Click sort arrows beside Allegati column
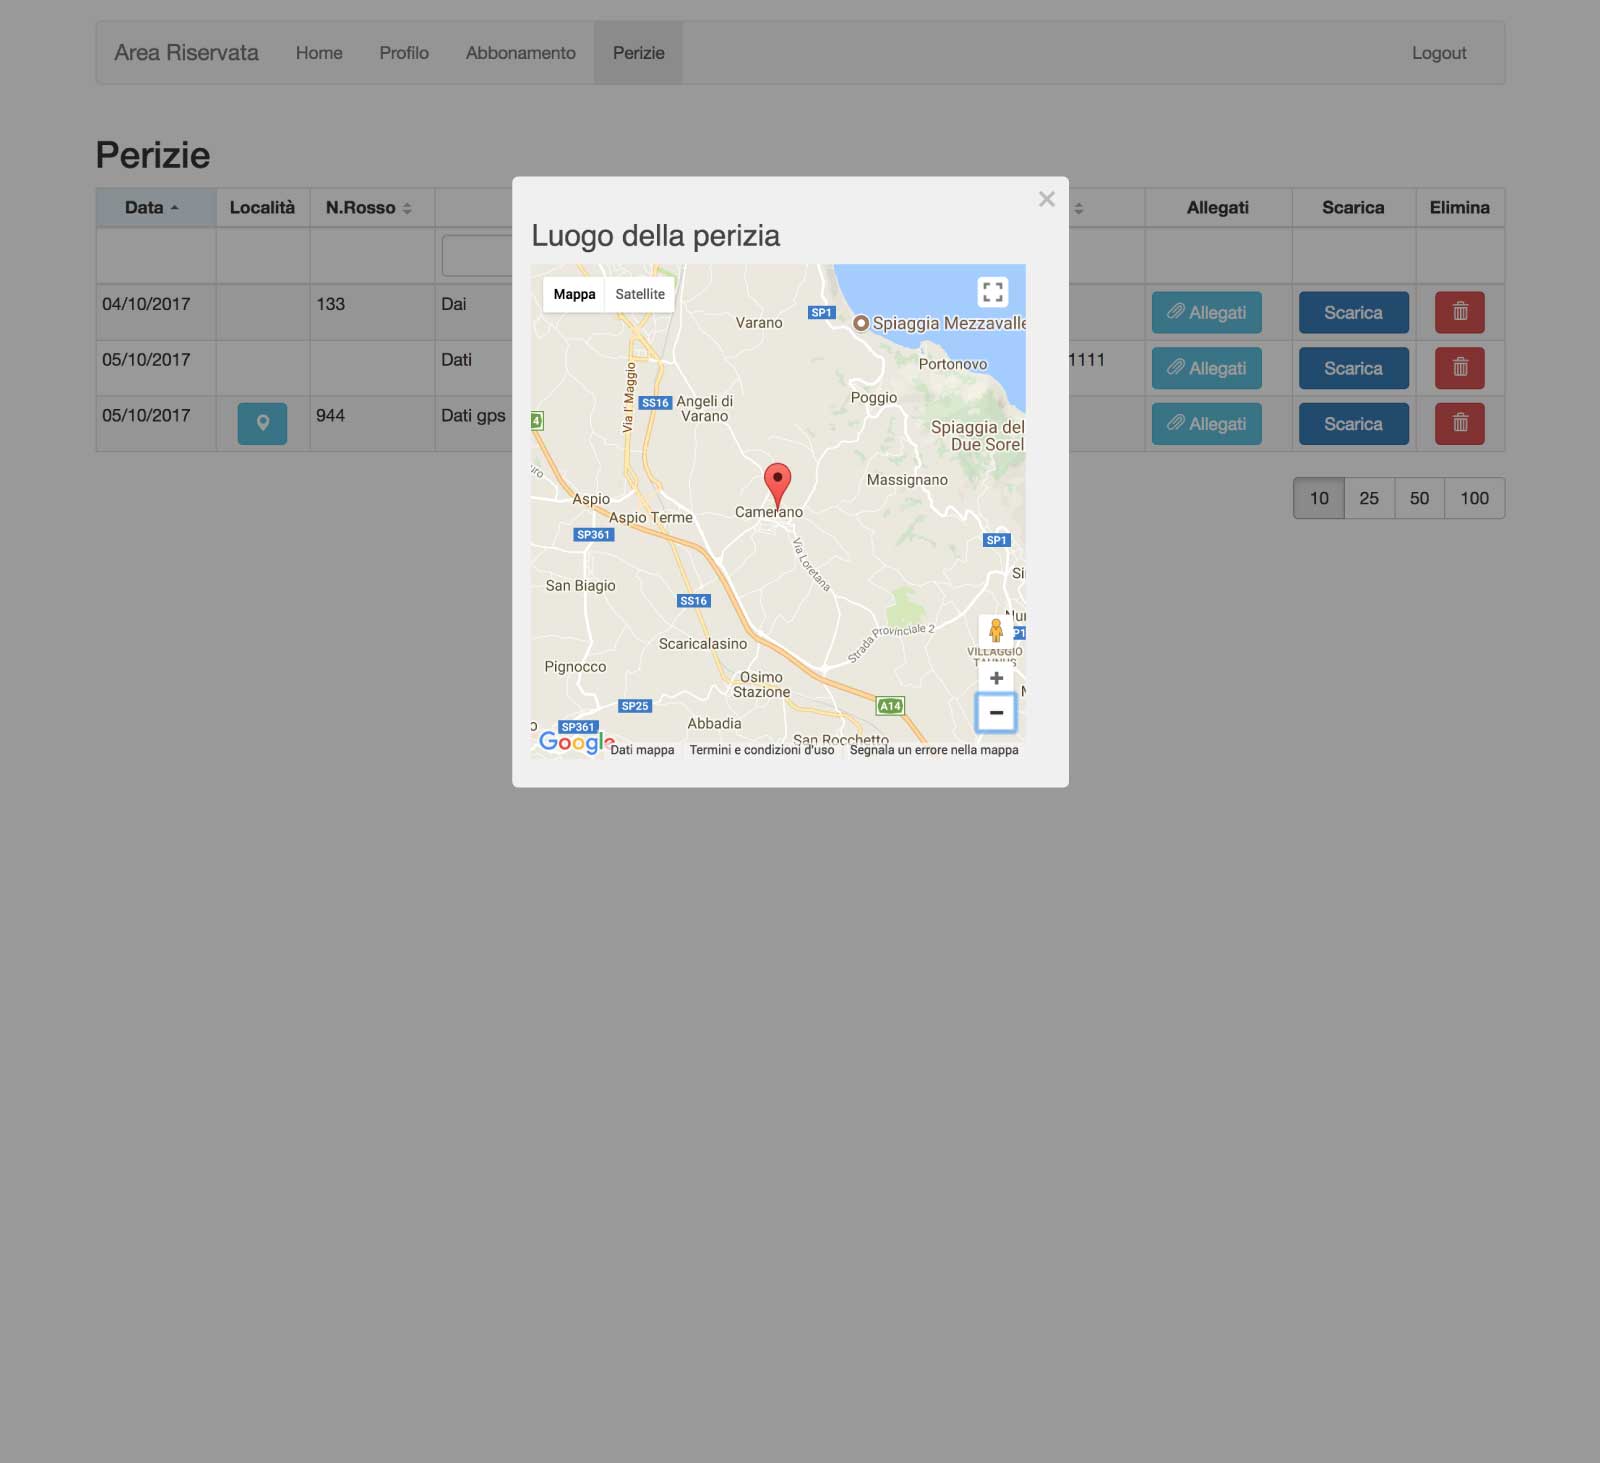This screenshot has height=1463, width=1600. 1079,208
